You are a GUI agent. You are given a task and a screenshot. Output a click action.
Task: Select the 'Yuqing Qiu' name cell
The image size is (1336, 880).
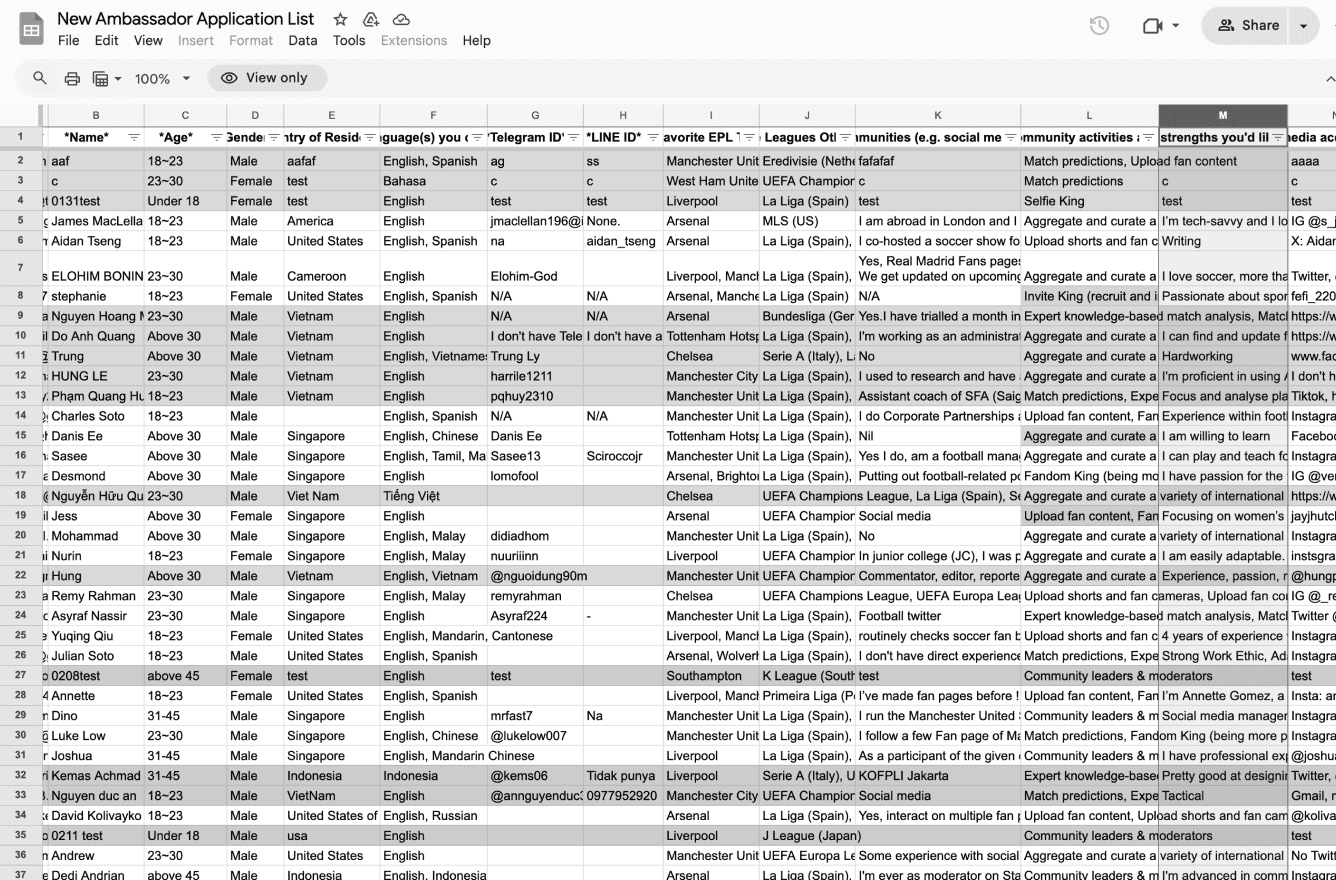click(96, 636)
